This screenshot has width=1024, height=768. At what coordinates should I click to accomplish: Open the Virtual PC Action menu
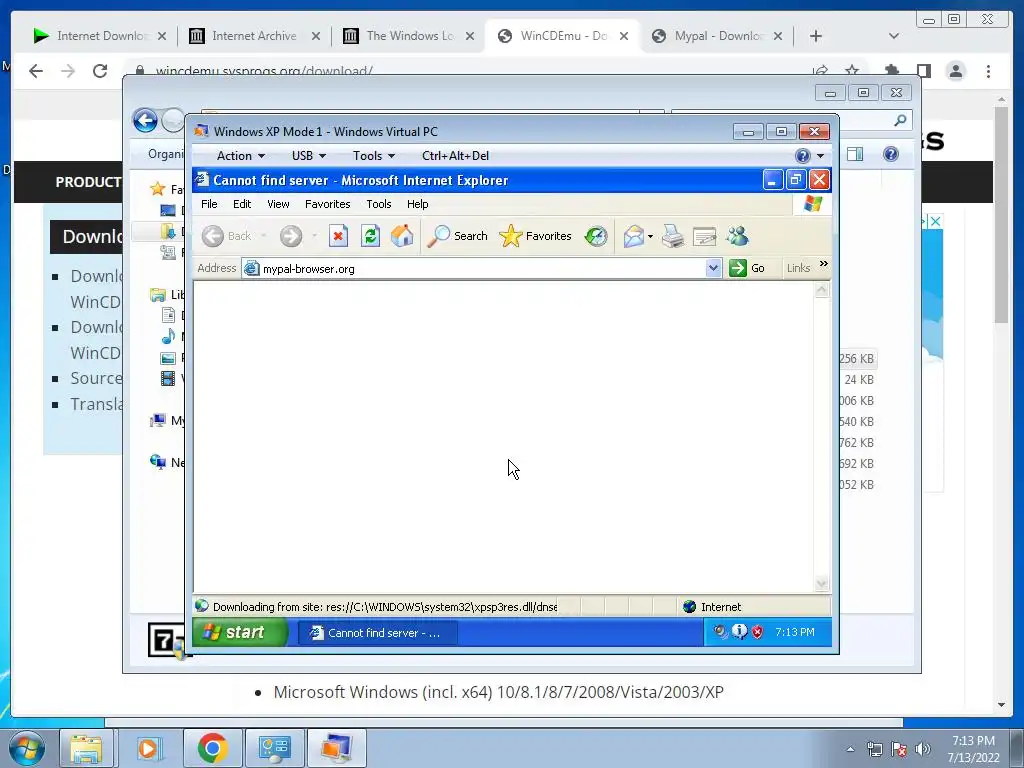point(240,155)
